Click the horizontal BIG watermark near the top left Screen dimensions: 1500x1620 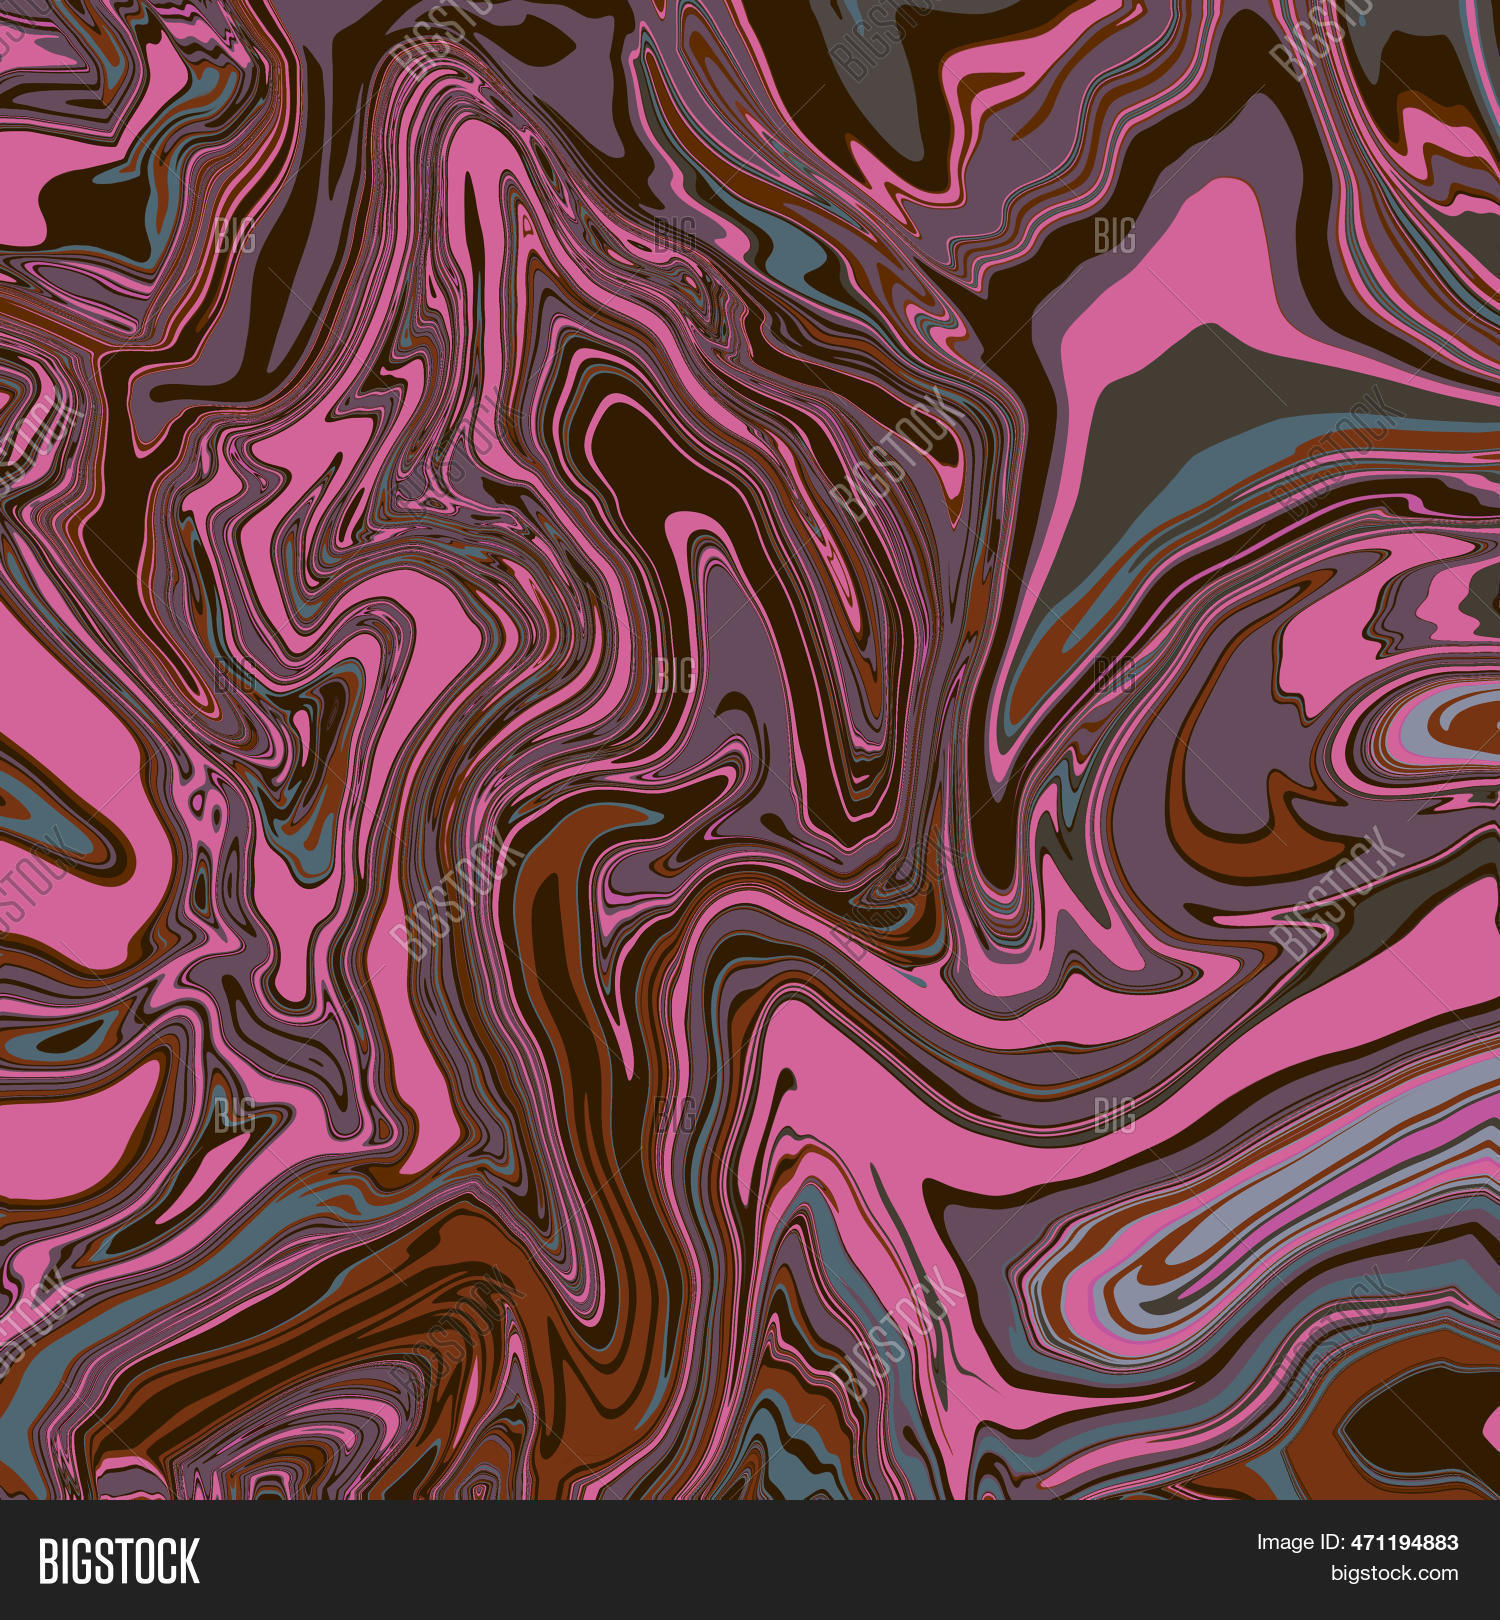coord(234,237)
